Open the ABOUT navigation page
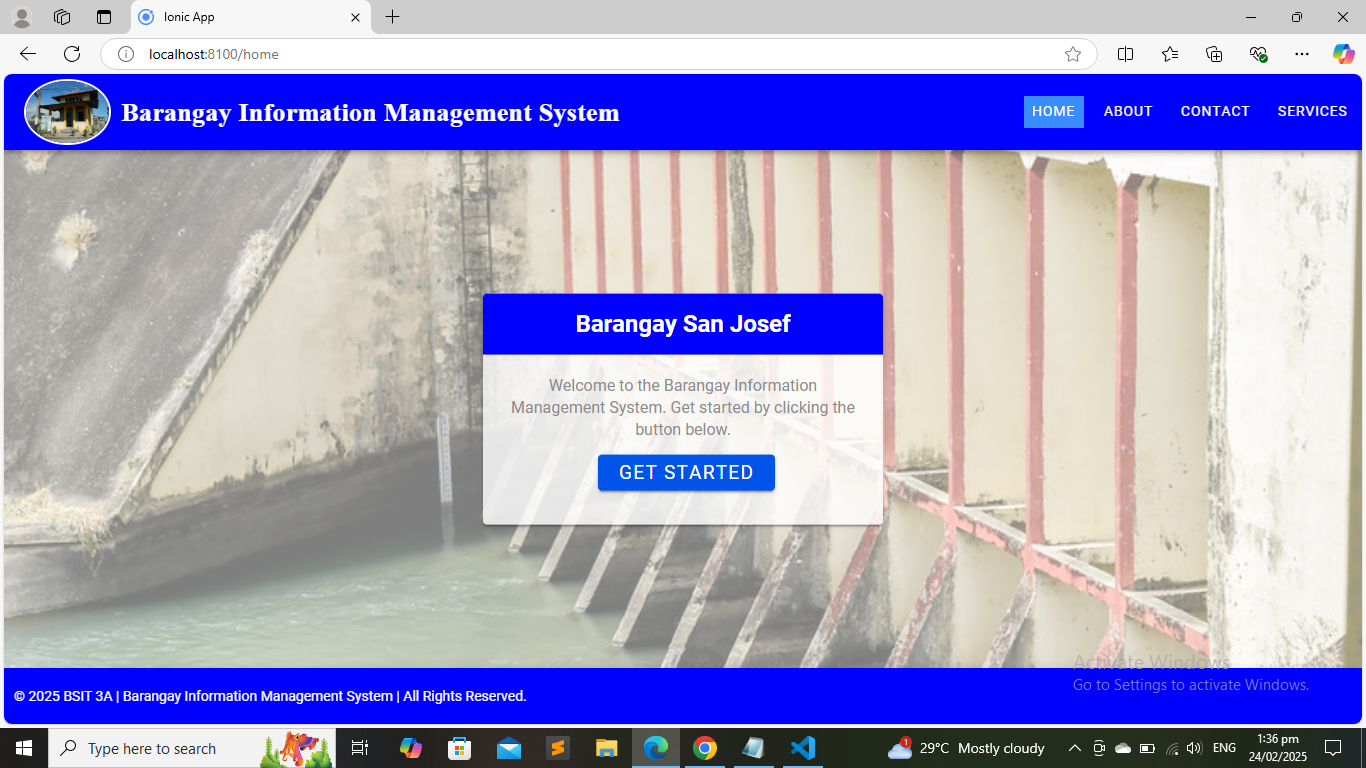1366x768 pixels. tap(1128, 111)
